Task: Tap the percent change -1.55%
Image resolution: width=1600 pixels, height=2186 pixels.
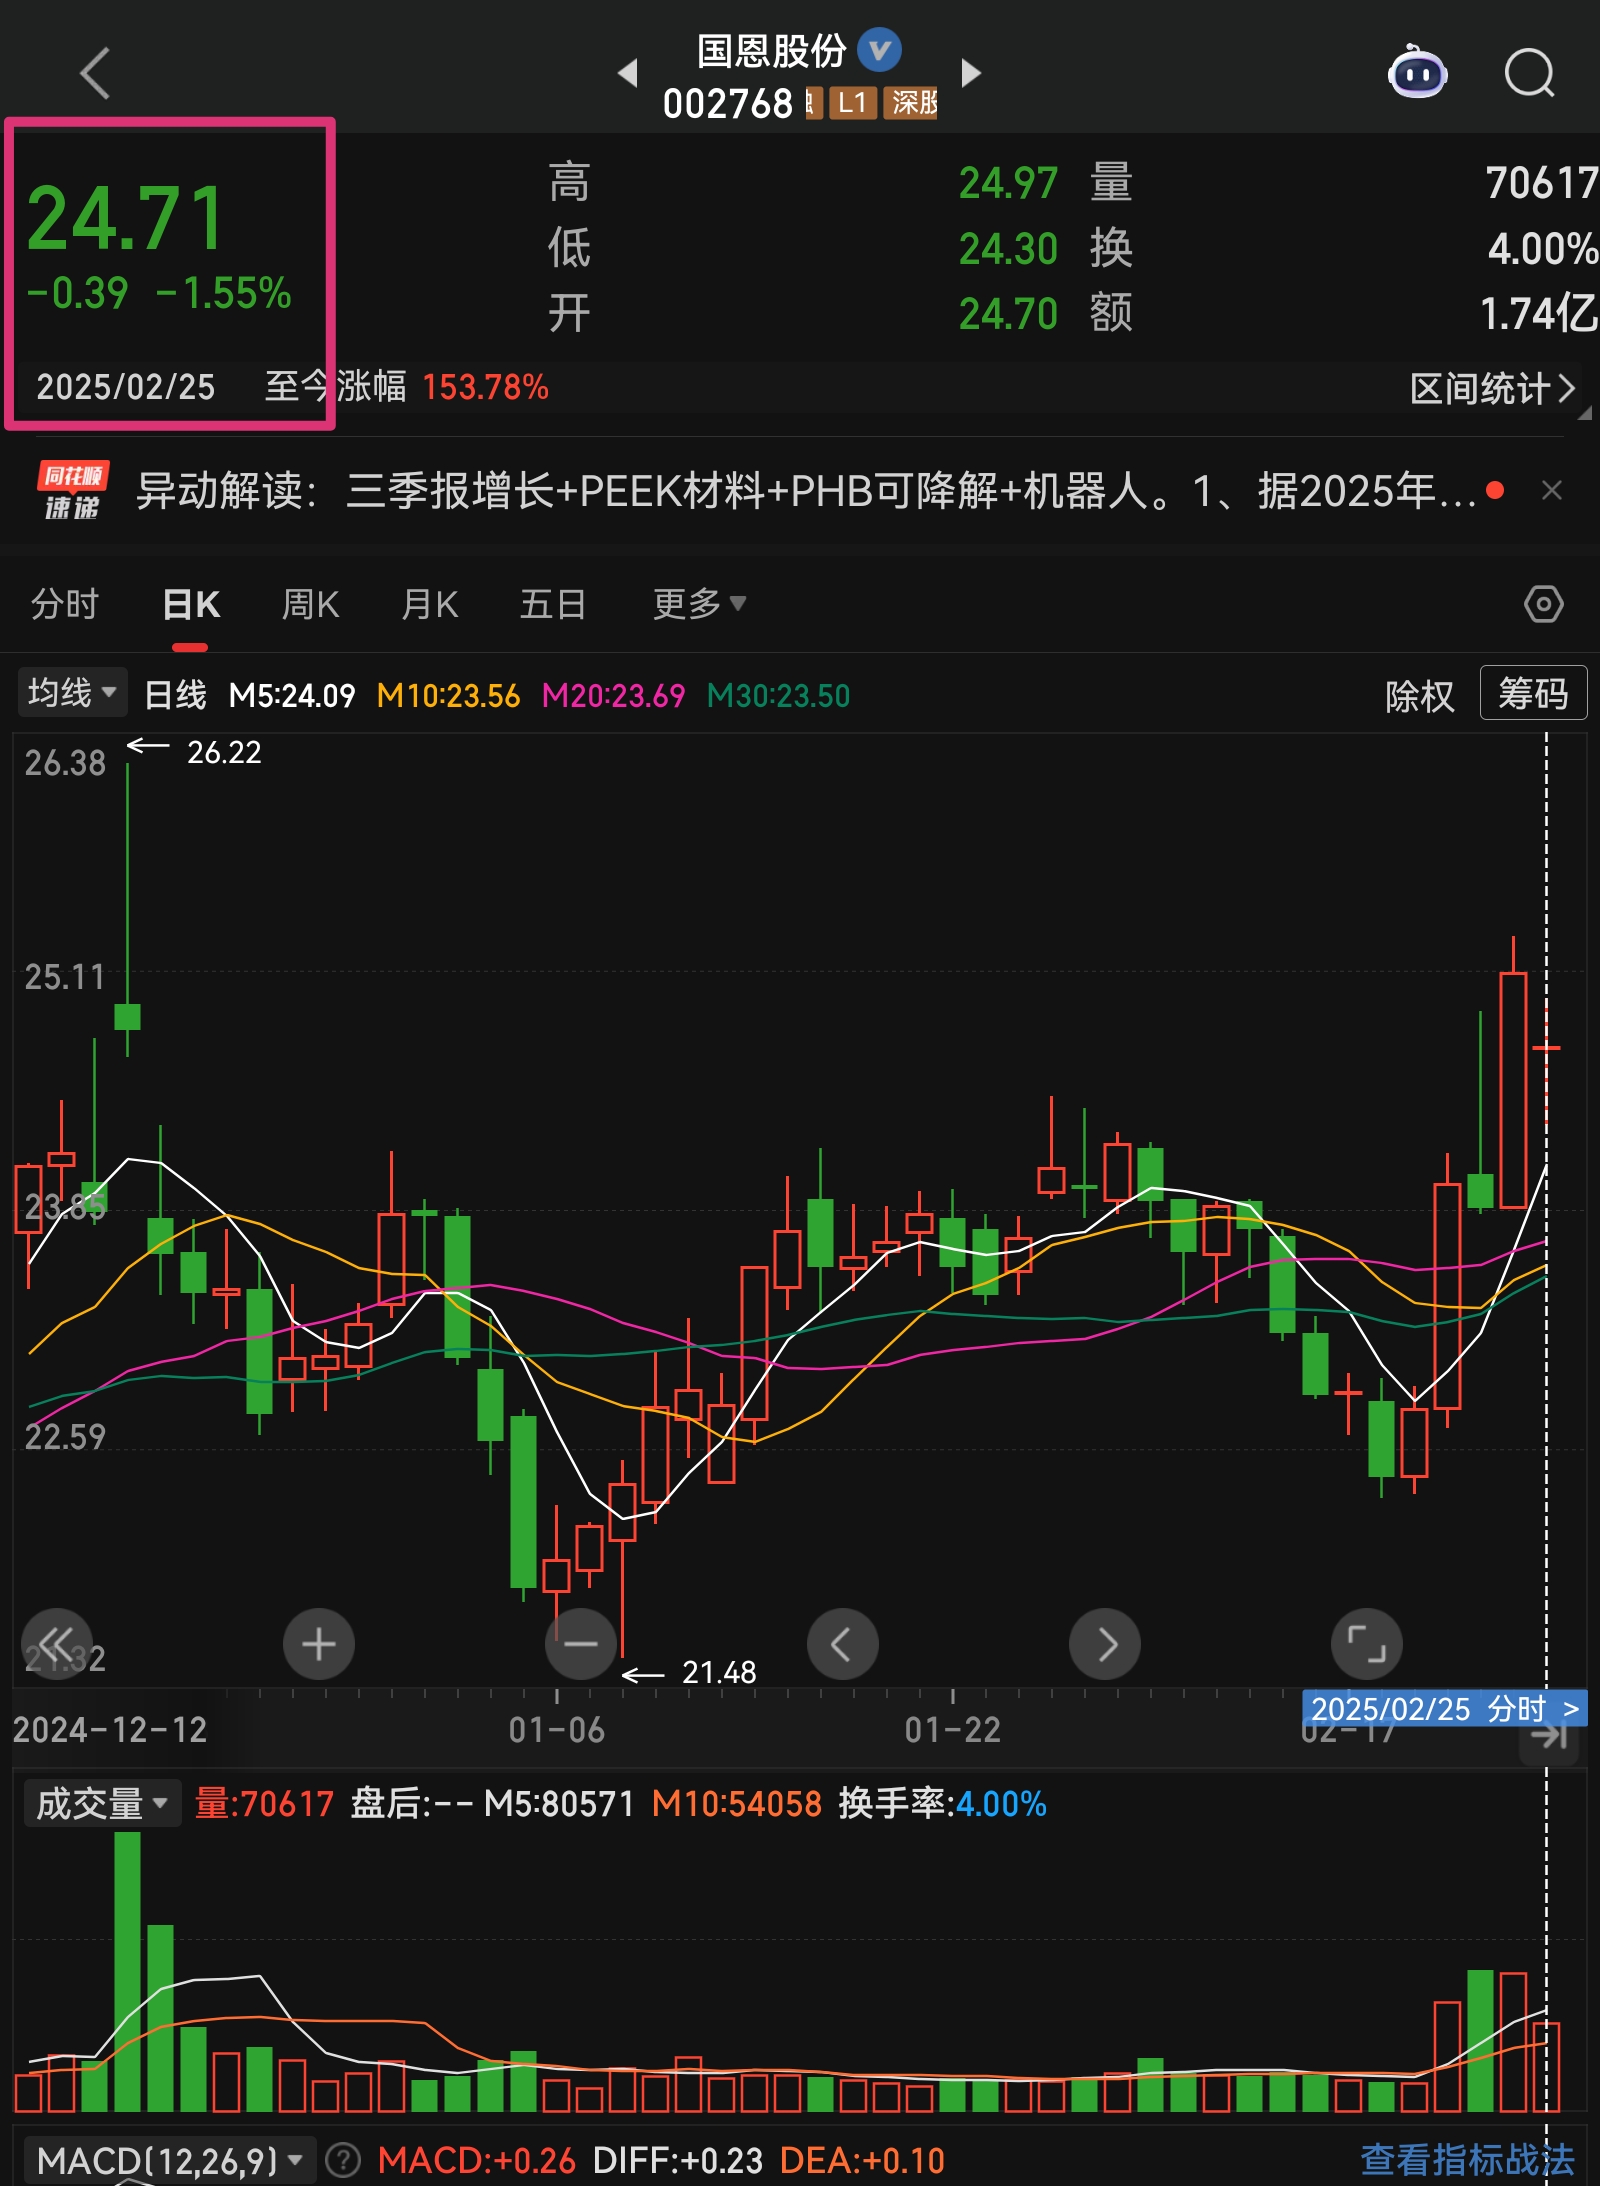Action: (x=223, y=293)
